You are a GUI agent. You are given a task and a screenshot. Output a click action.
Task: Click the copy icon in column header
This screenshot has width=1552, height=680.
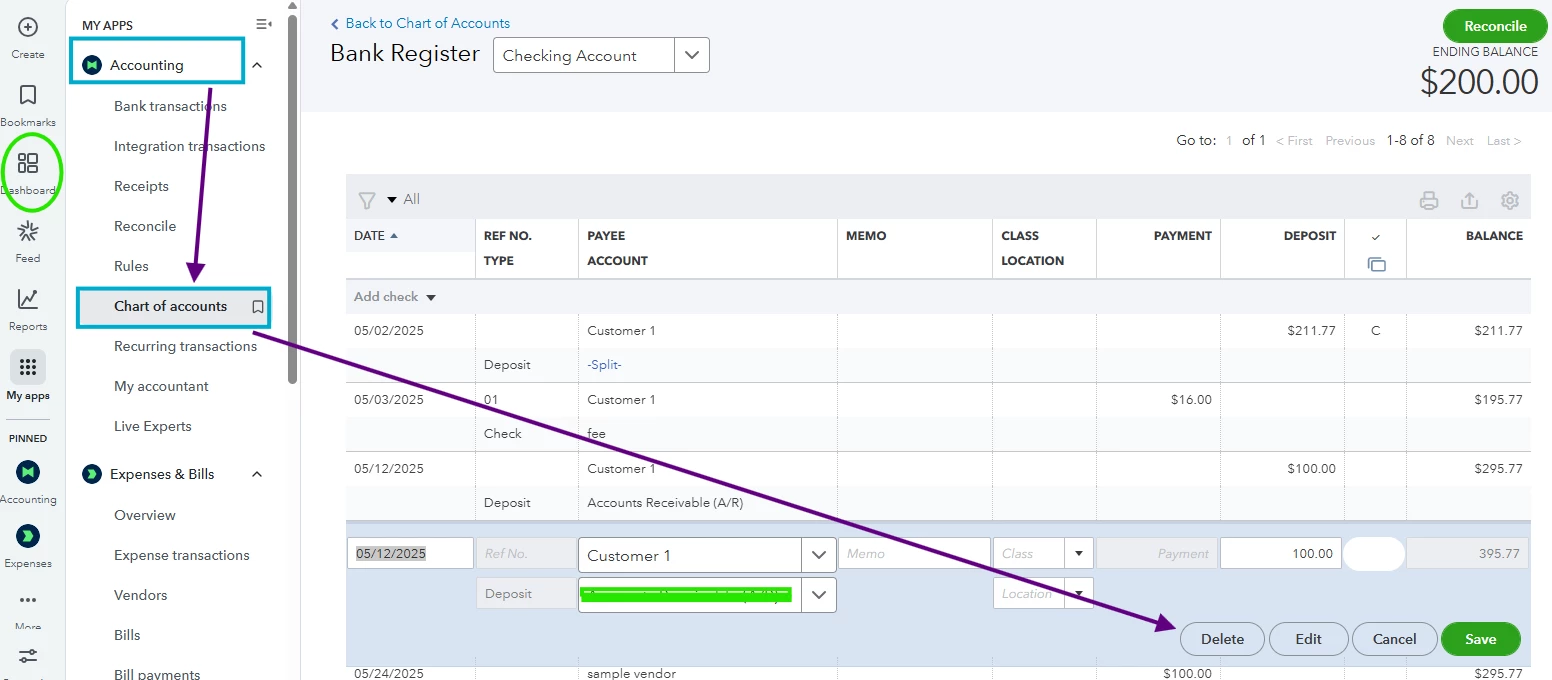click(1376, 265)
